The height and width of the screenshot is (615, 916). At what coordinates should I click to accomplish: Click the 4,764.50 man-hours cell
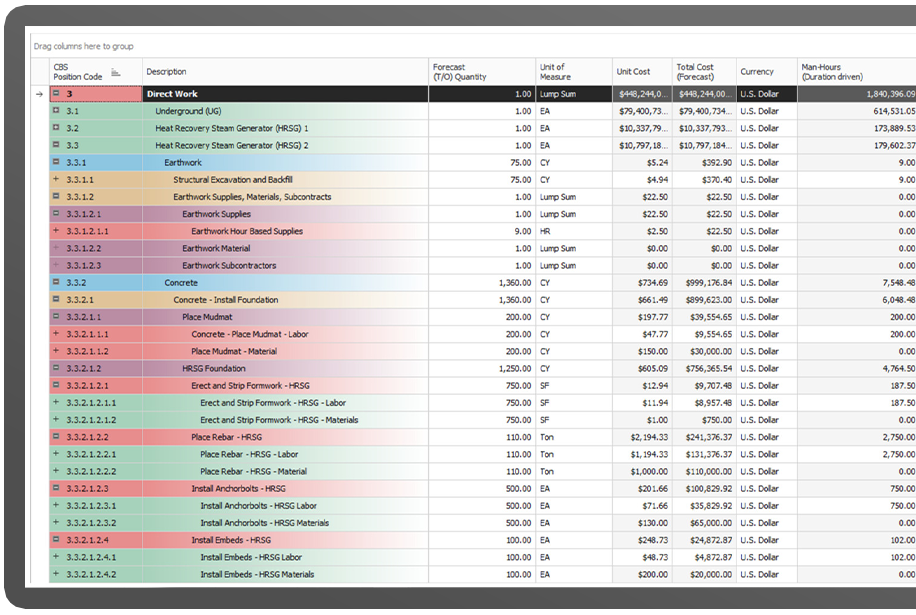(856, 369)
